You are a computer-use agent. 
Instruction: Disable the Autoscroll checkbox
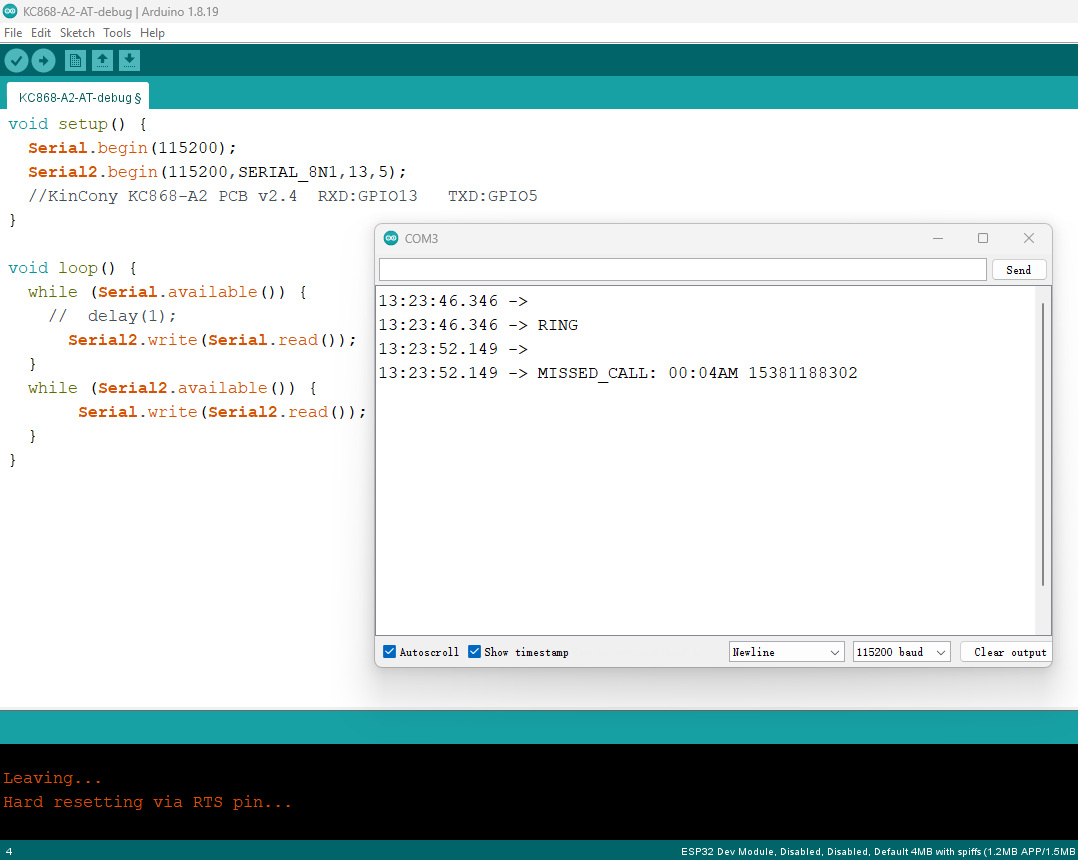[x=390, y=652]
